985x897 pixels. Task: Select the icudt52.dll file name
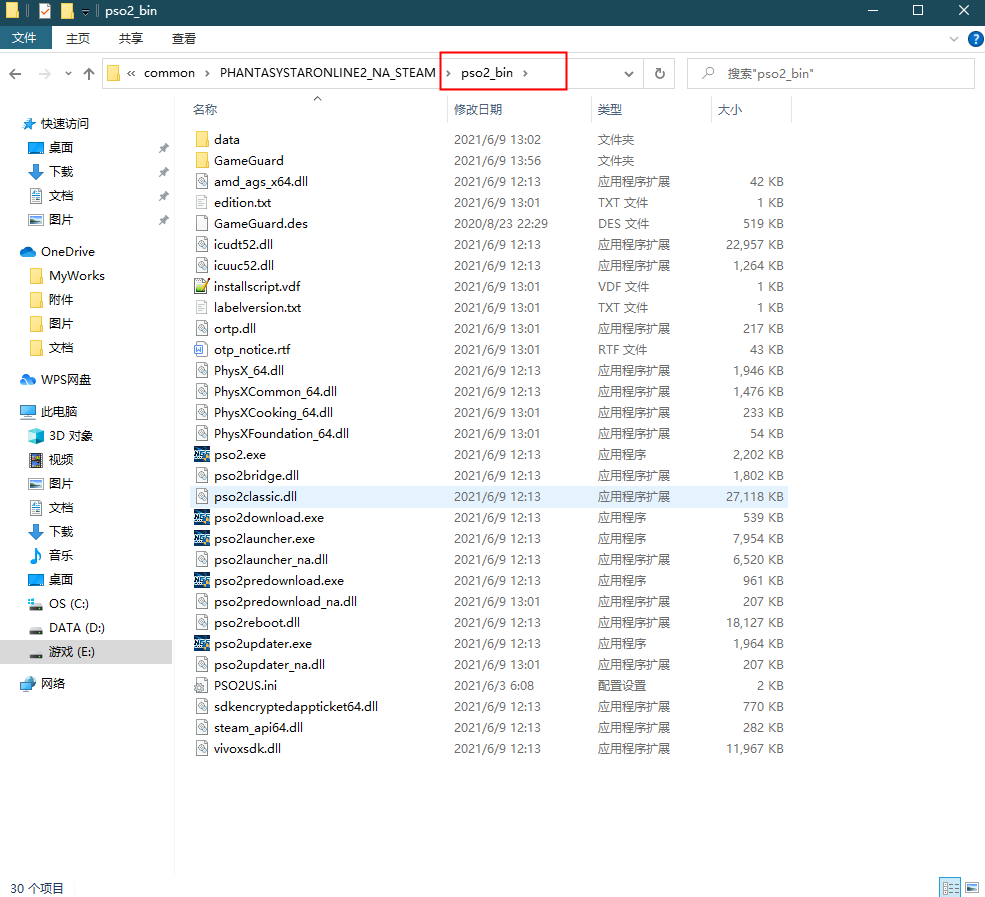tap(243, 244)
